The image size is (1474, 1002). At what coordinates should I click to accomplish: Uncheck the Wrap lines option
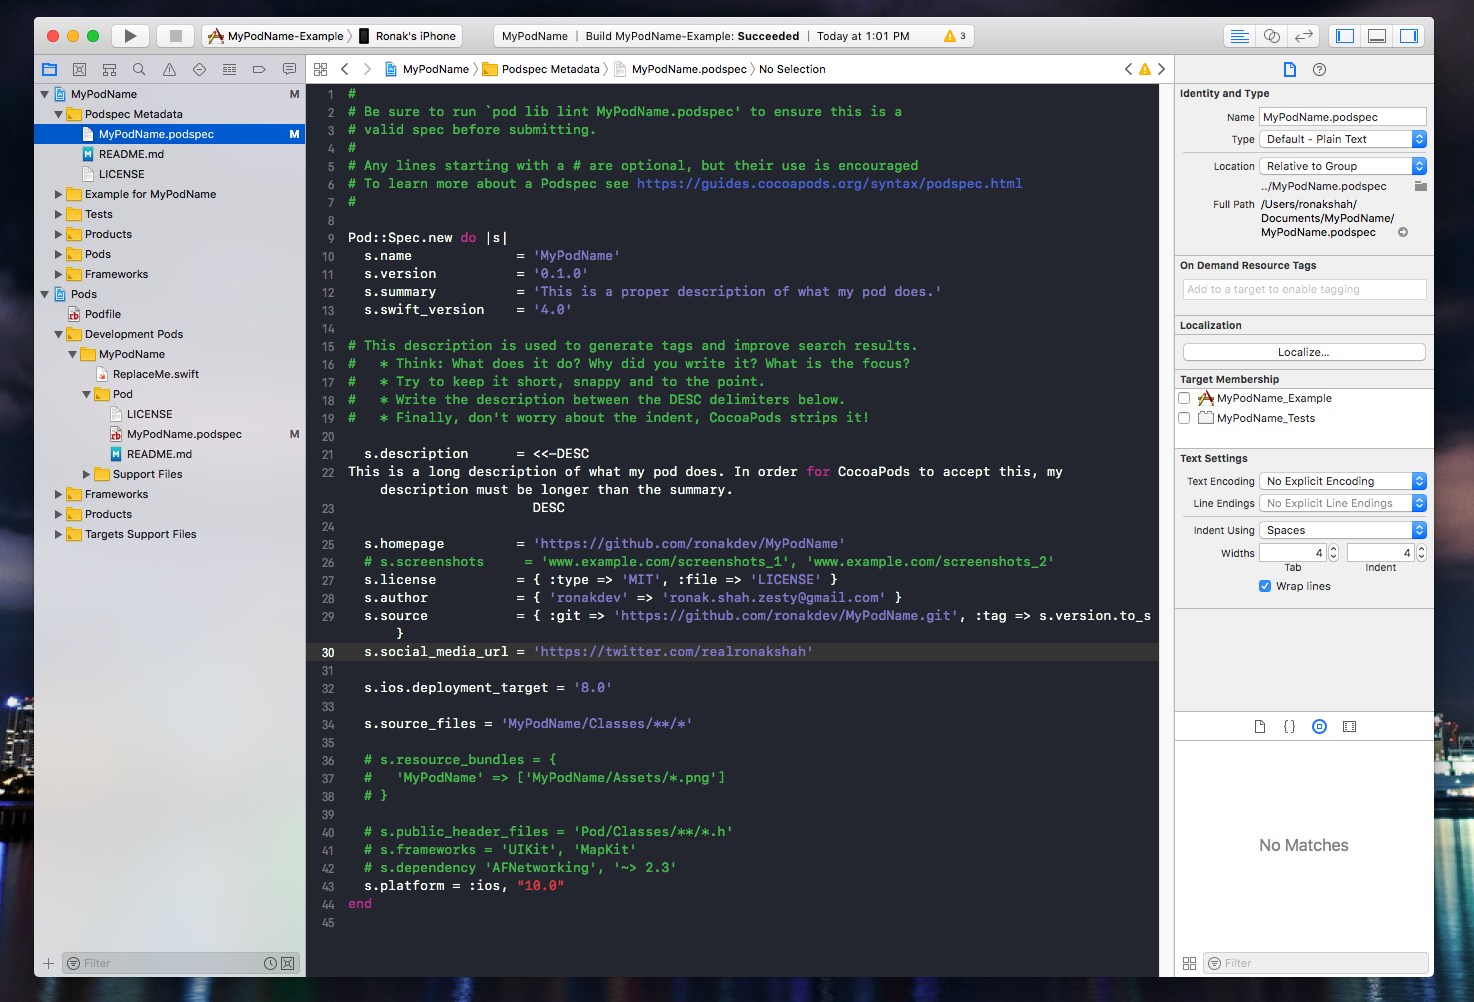1265,586
